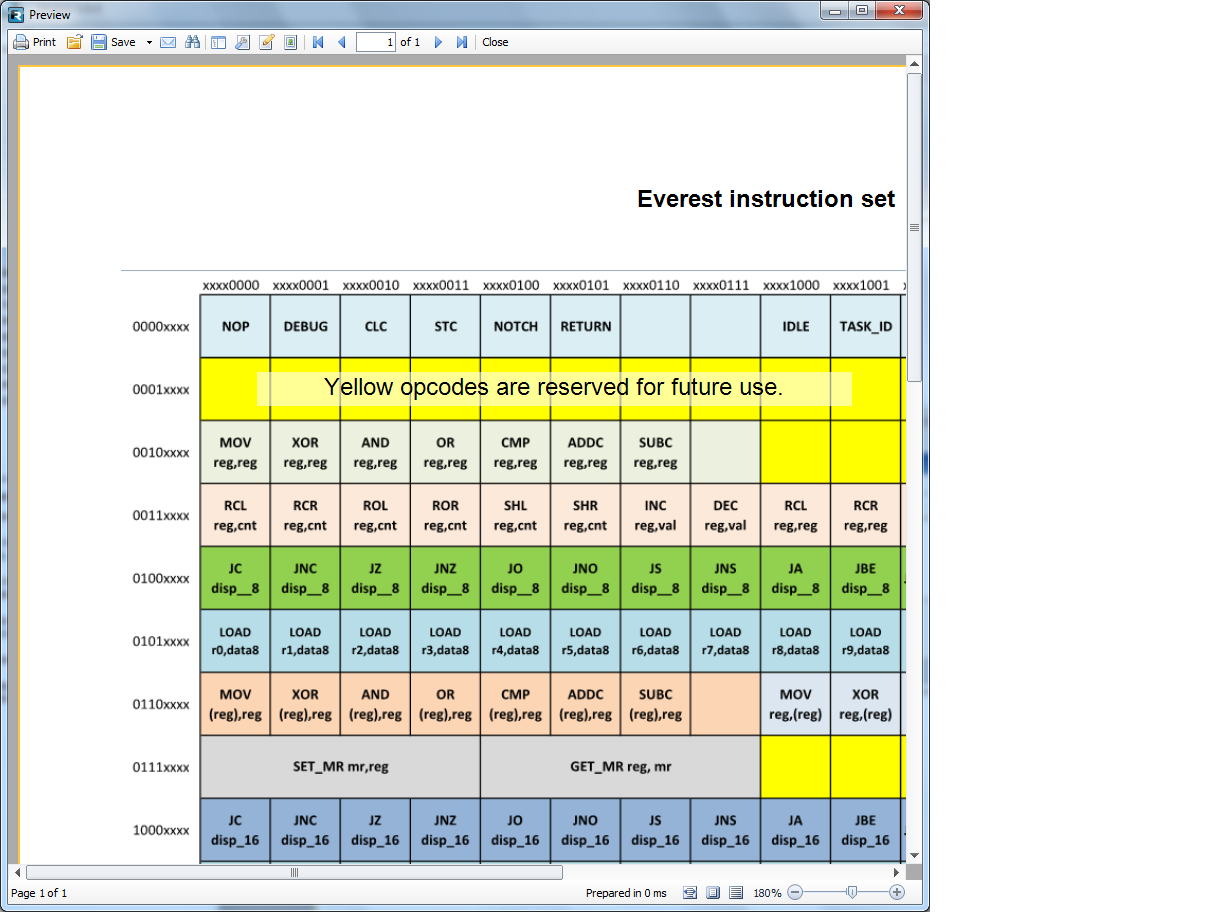Send report by email envelope icon
Viewport: 1232px width, 912px height.
point(168,42)
